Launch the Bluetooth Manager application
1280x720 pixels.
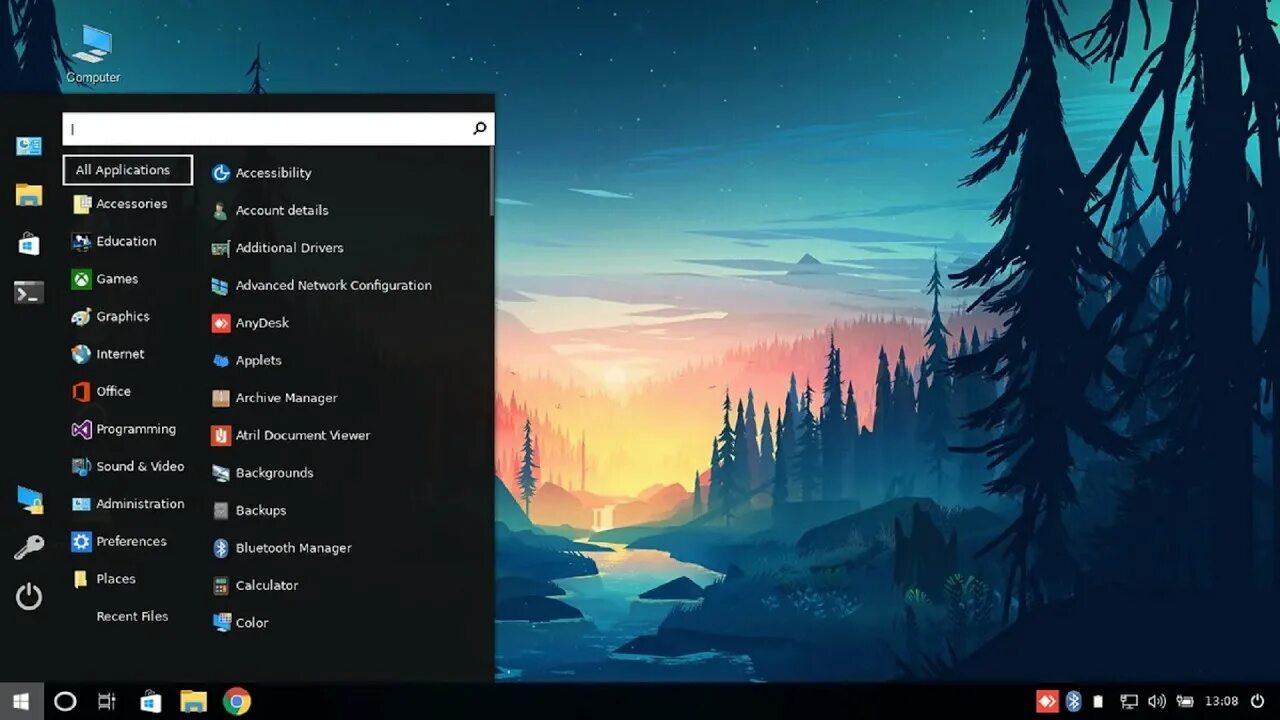pos(293,547)
